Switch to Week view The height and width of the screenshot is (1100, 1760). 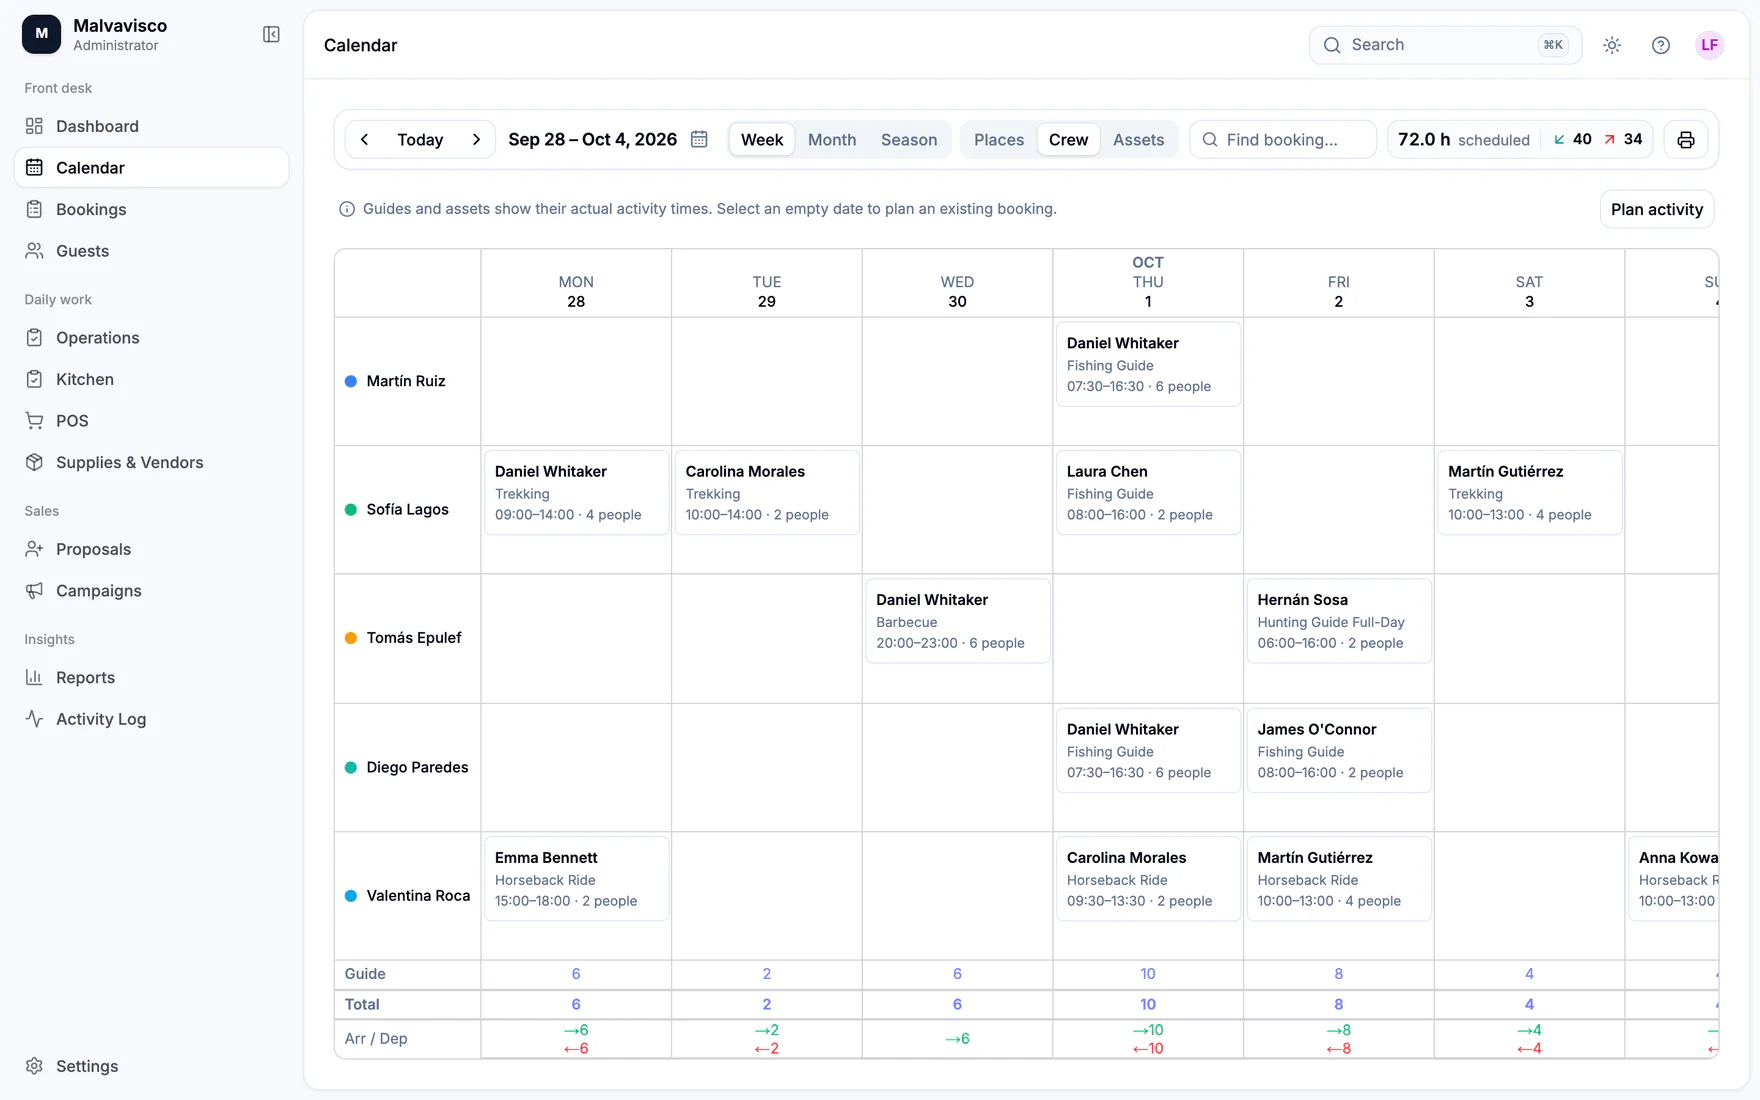pyautogui.click(x=762, y=140)
